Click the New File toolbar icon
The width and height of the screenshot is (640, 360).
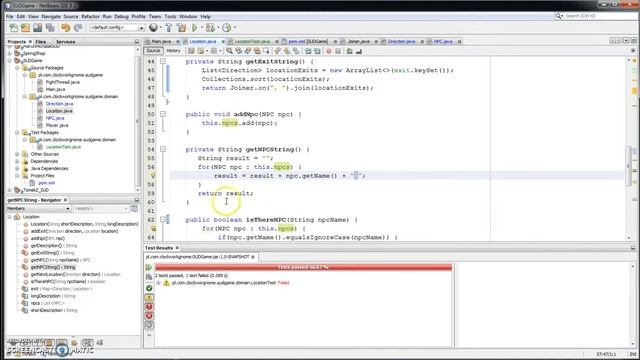tap(13, 28)
